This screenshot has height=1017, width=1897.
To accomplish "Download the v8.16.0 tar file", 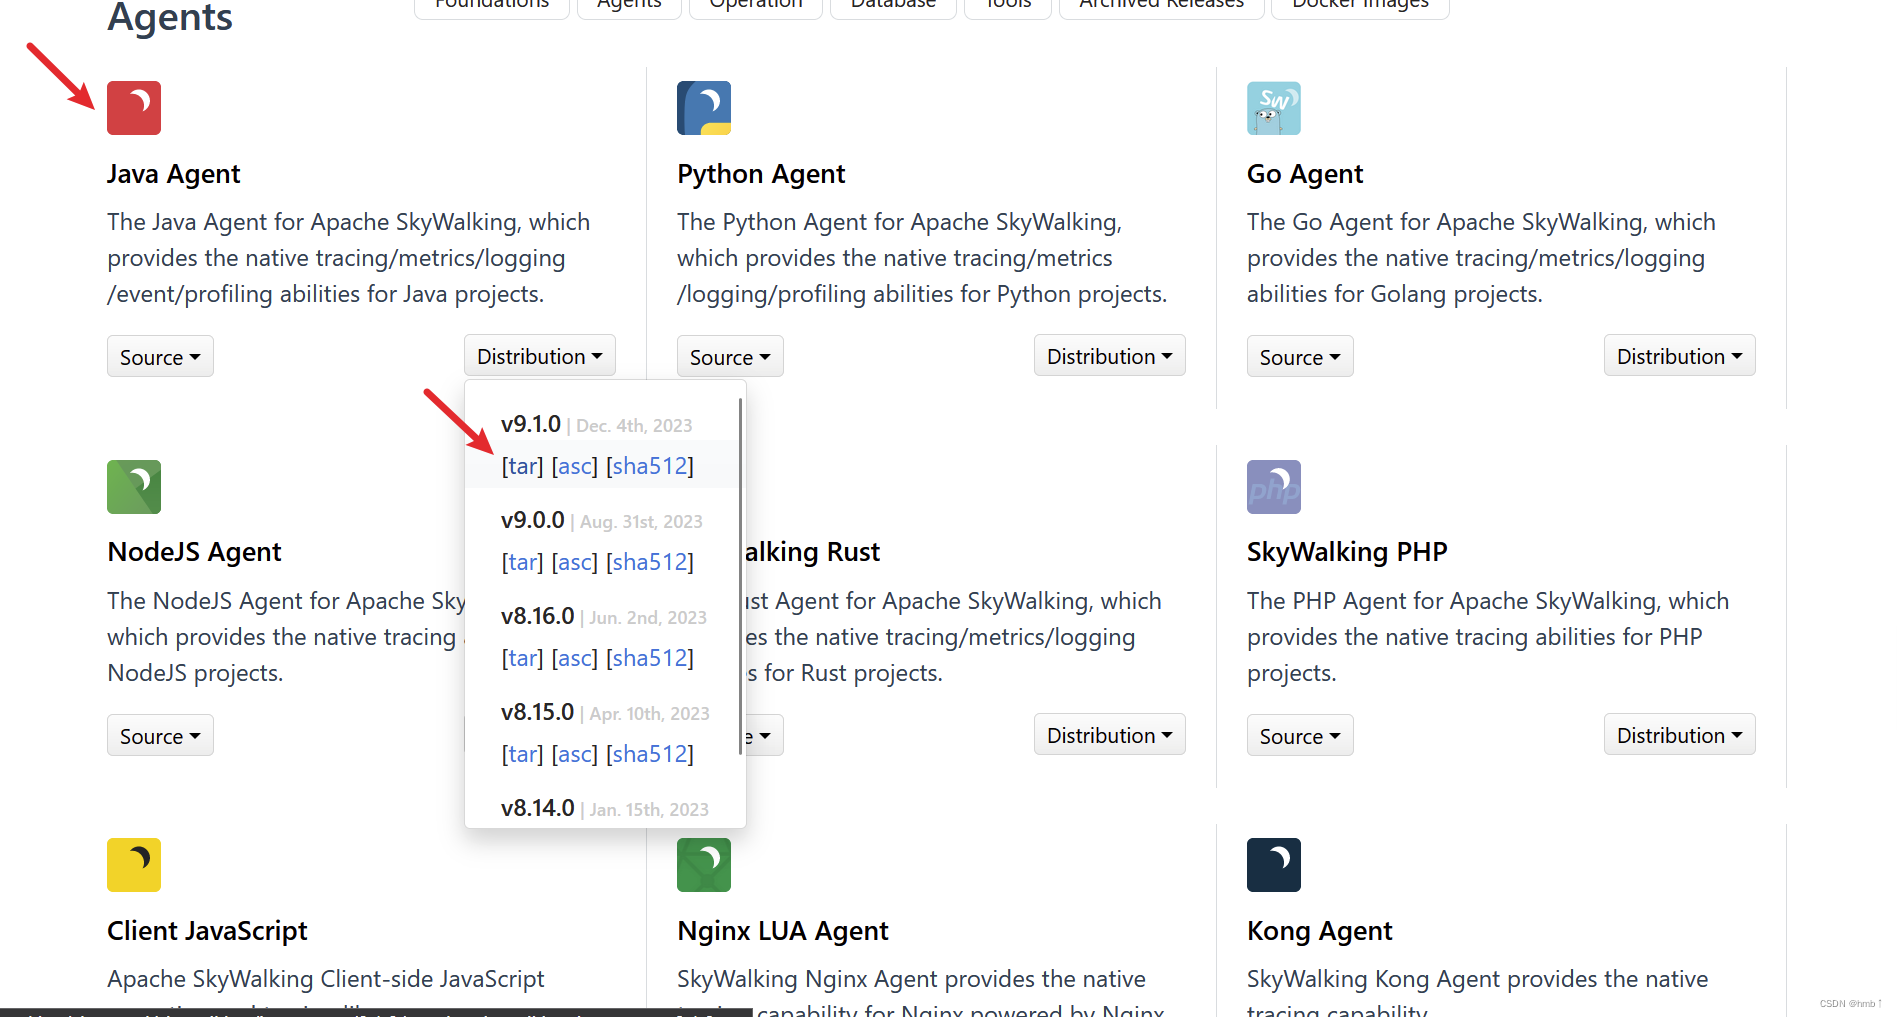I will coord(523,658).
